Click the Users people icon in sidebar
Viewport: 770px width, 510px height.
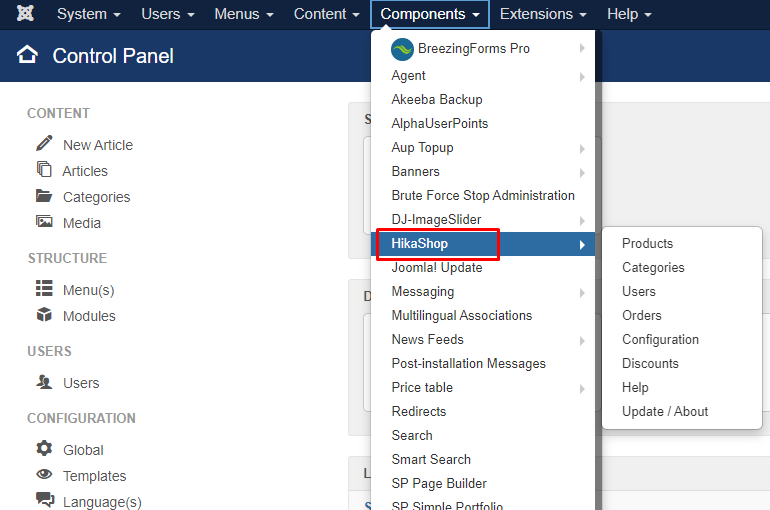[44, 381]
